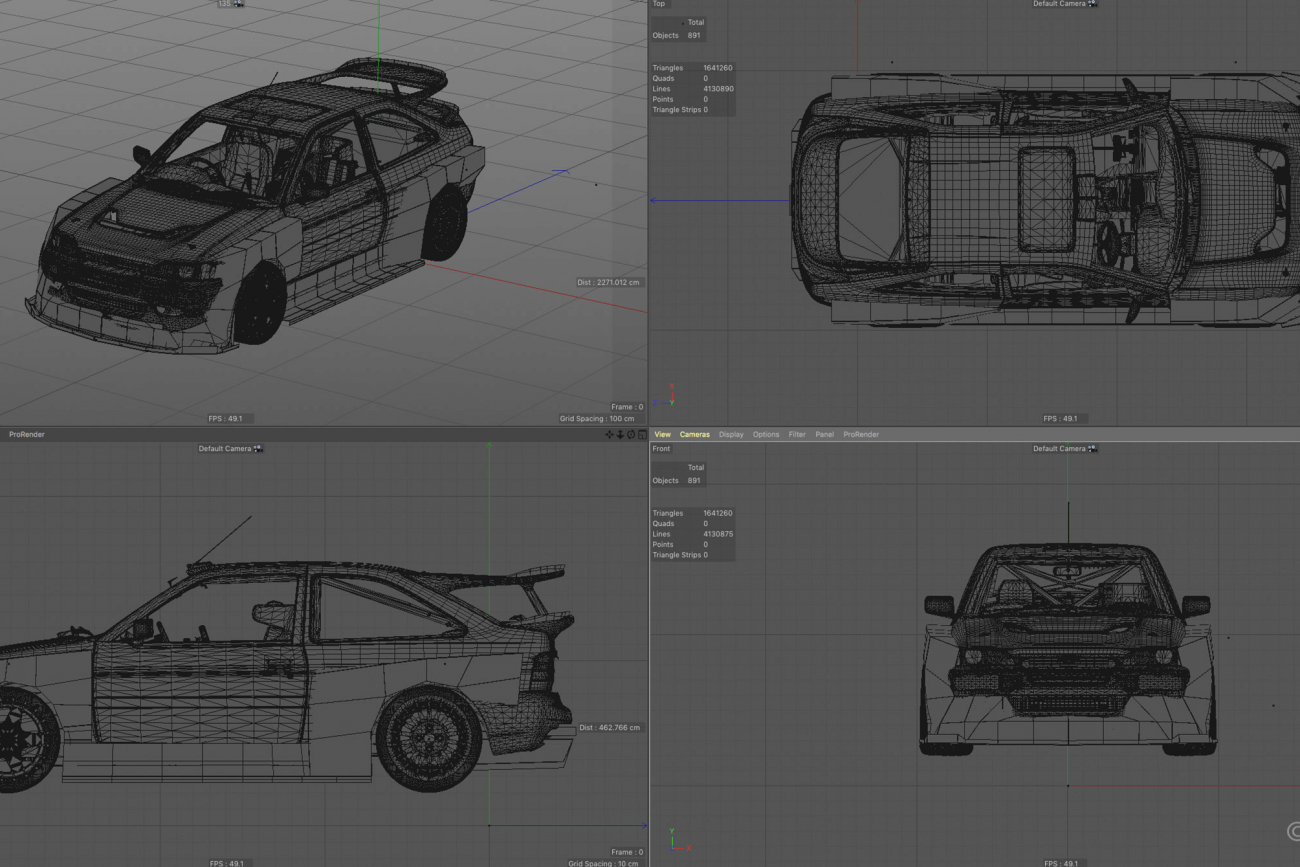1300x867 pixels.
Task: Select the car's rear wheel in the side view
Action: pyautogui.click(x=429, y=737)
